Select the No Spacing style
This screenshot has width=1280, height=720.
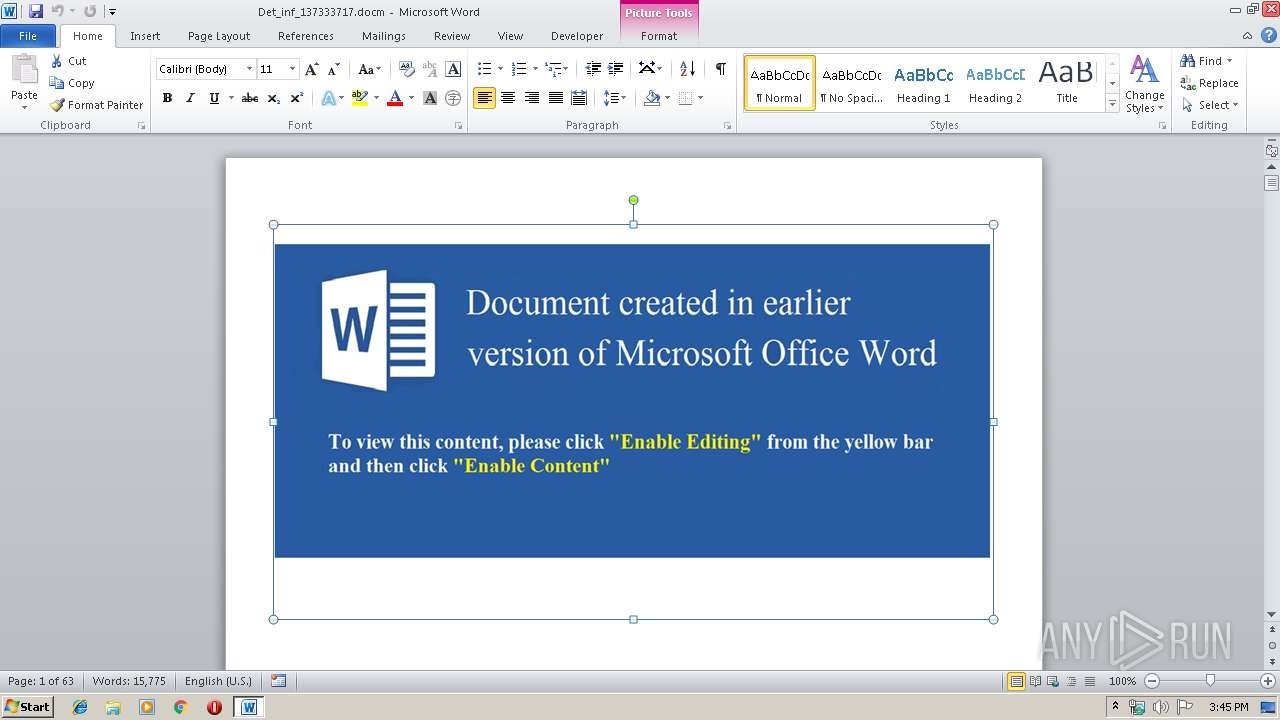point(851,83)
